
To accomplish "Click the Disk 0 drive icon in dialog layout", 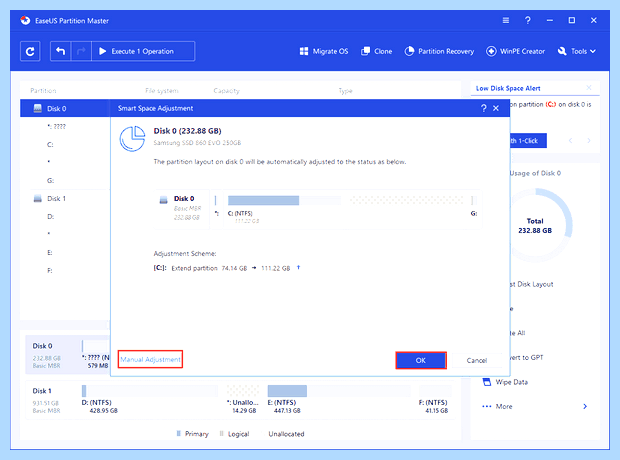I will click(163, 199).
